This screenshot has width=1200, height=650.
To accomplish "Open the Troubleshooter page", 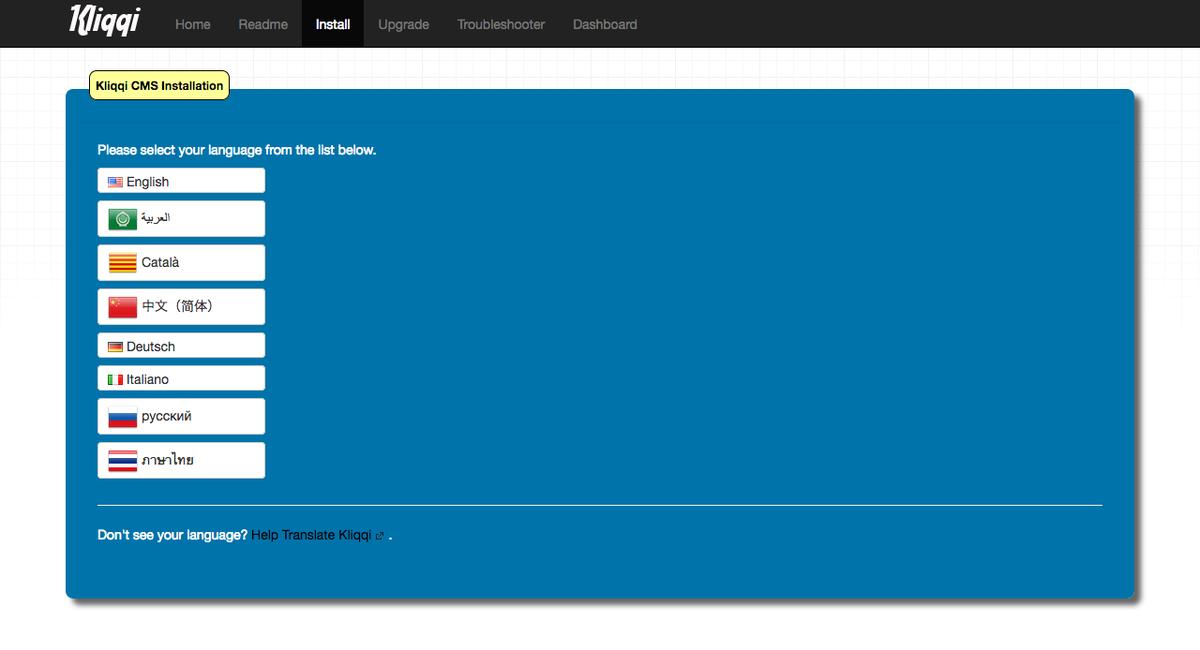I will pos(501,24).
